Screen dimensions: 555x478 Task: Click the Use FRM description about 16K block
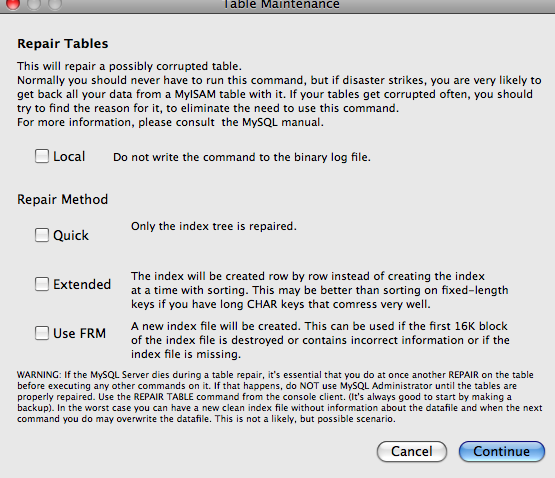tap(320, 340)
